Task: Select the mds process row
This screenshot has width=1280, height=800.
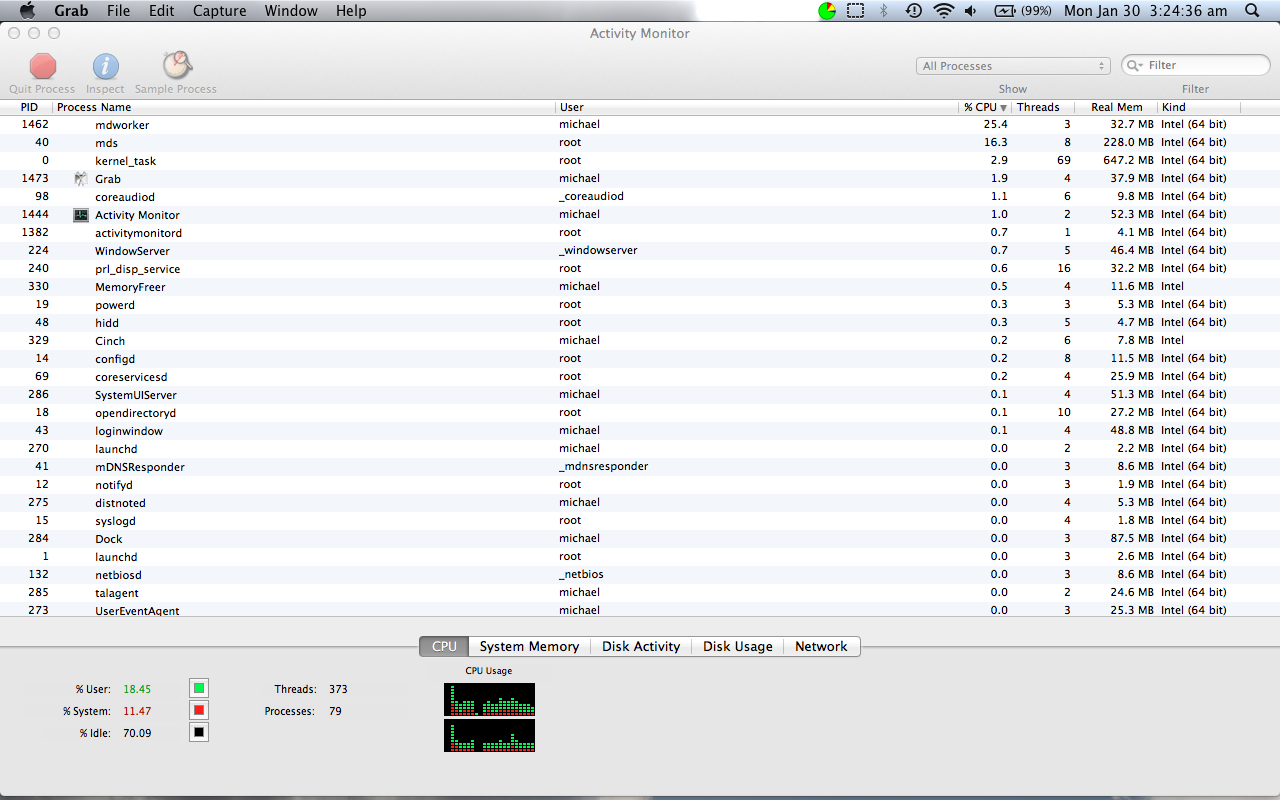Action: point(640,143)
